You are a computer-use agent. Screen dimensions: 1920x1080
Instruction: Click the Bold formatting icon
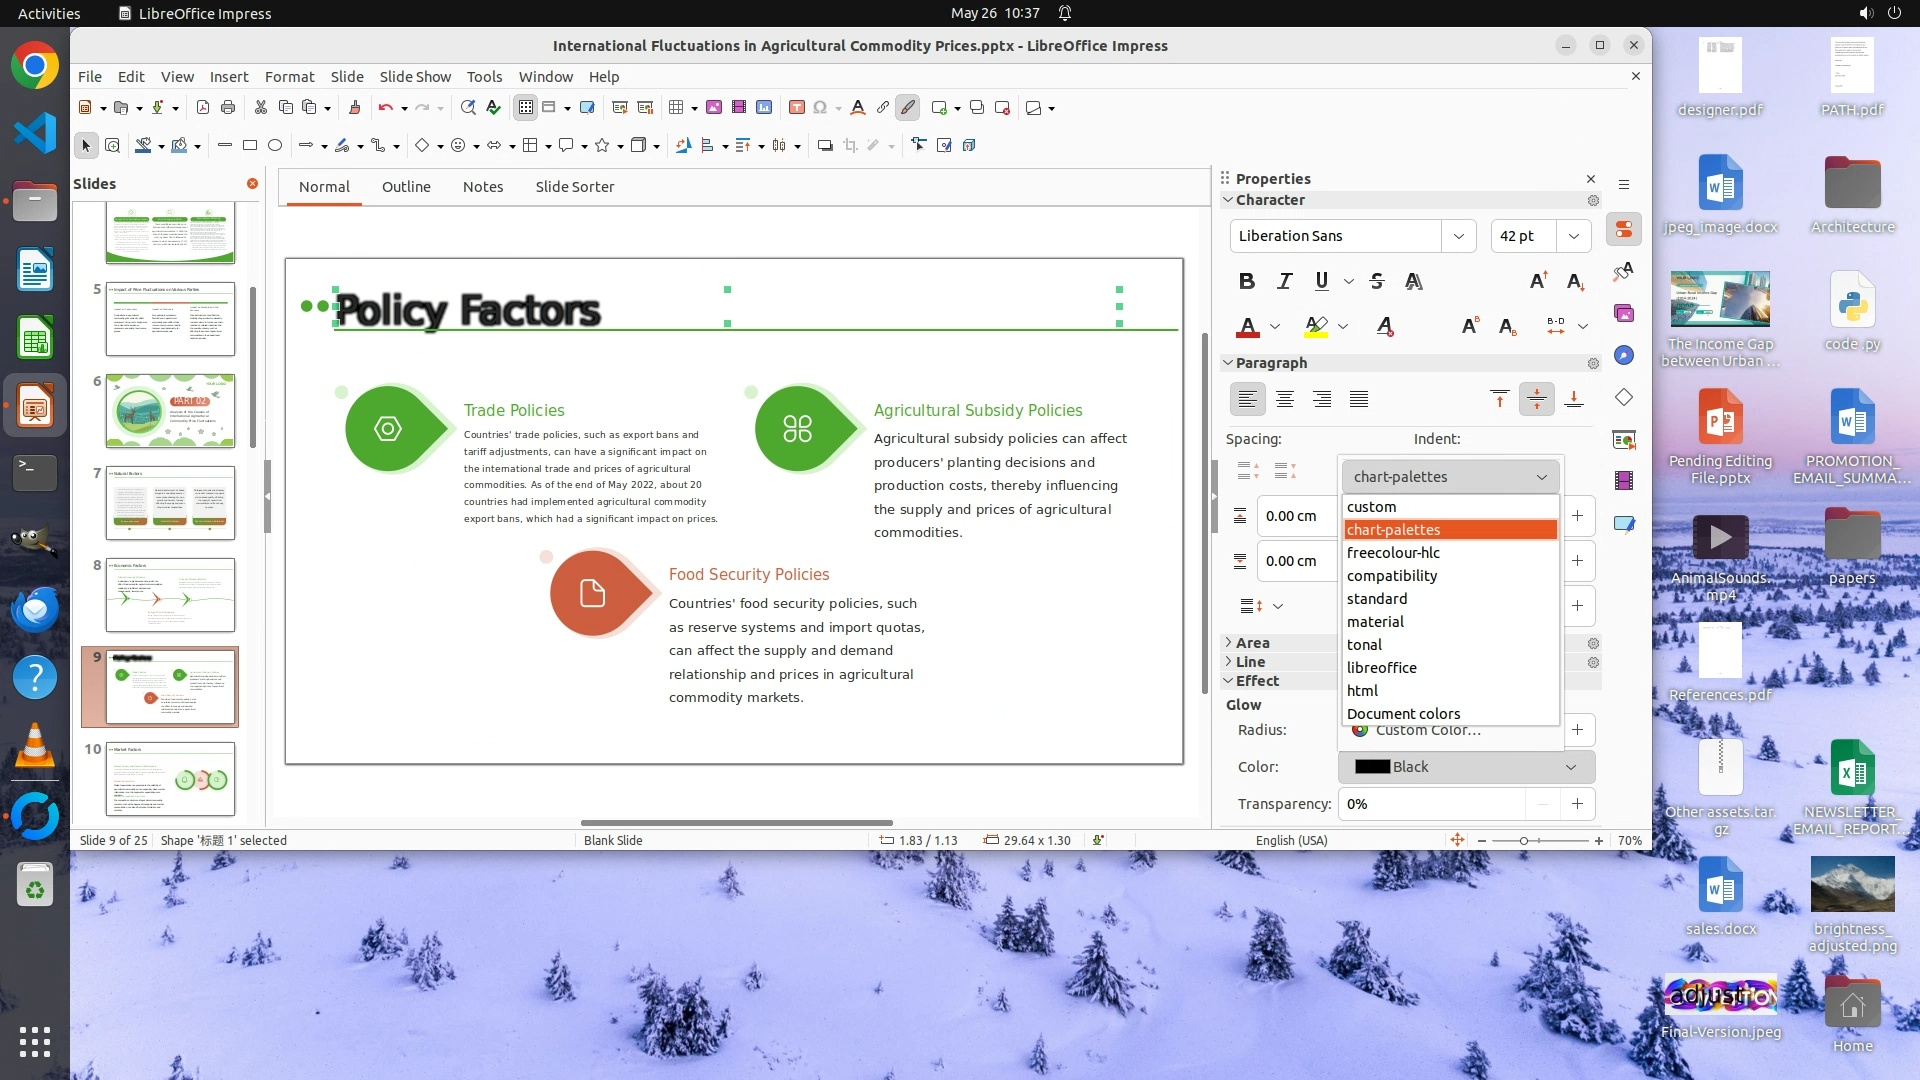1246,281
